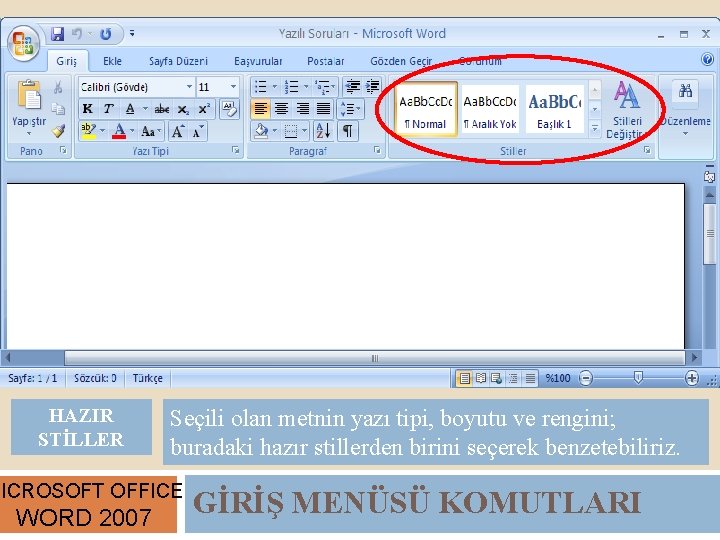Zoom in with the plus button
The height and width of the screenshot is (540, 720).
click(692, 378)
